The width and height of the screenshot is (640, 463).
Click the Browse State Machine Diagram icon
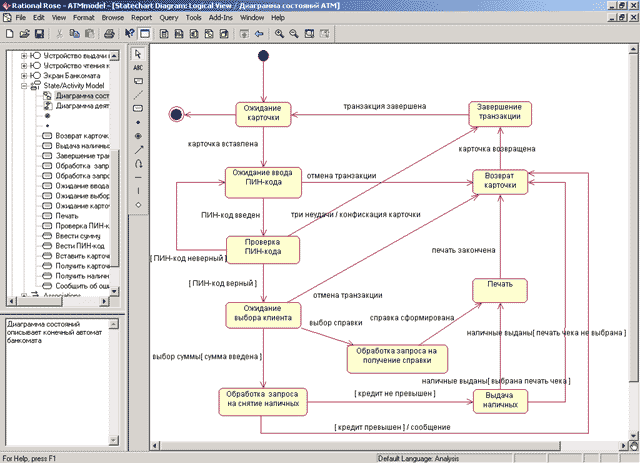pos(209,33)
